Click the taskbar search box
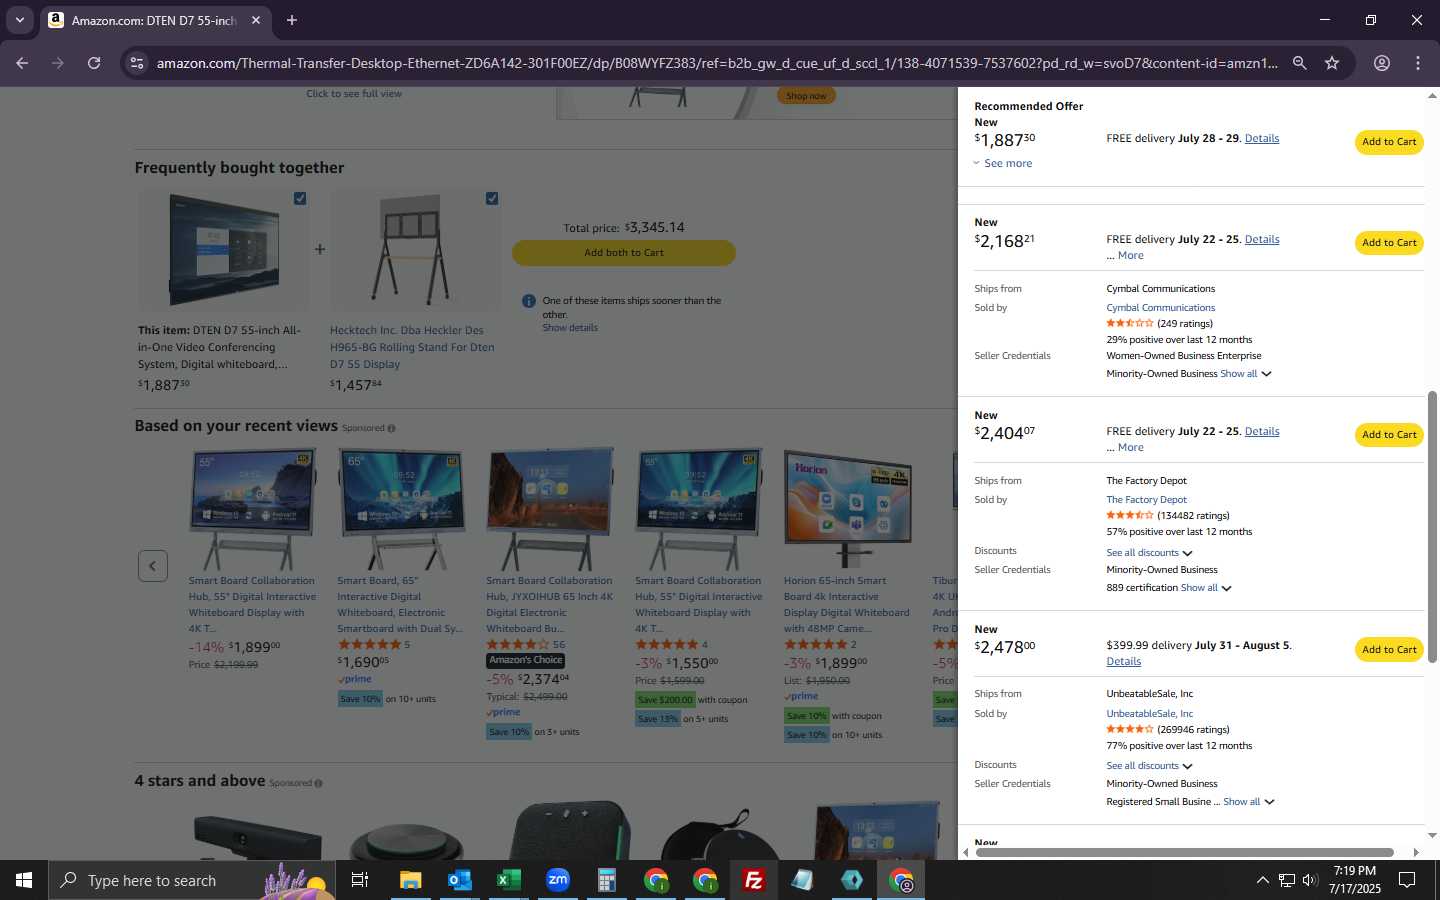The width and height of the screenshot is (1440, 900). (x=192, y=880)
